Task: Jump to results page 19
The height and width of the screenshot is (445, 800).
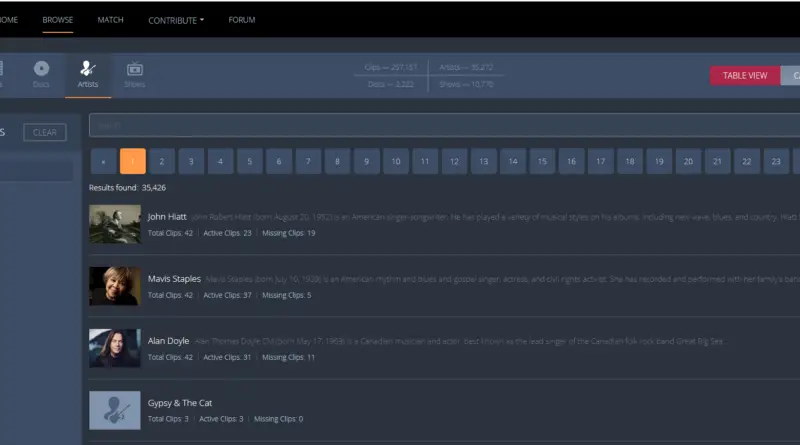Action: (x=659, y=161)
